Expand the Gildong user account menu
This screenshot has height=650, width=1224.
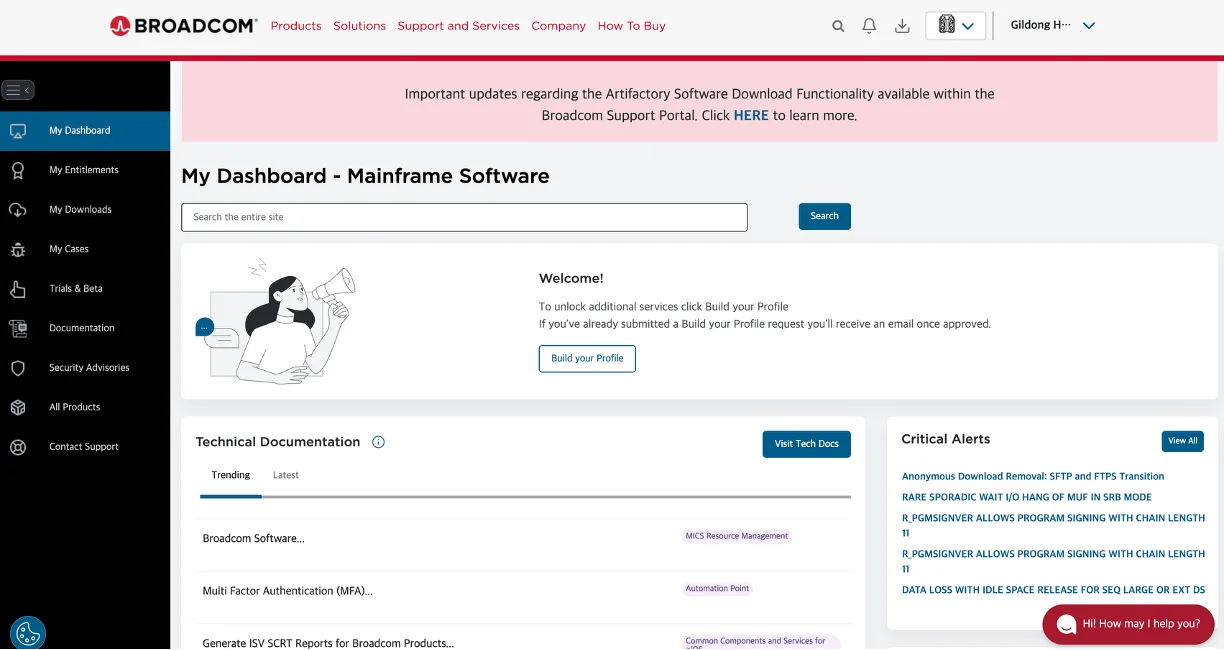[1054, 26]
